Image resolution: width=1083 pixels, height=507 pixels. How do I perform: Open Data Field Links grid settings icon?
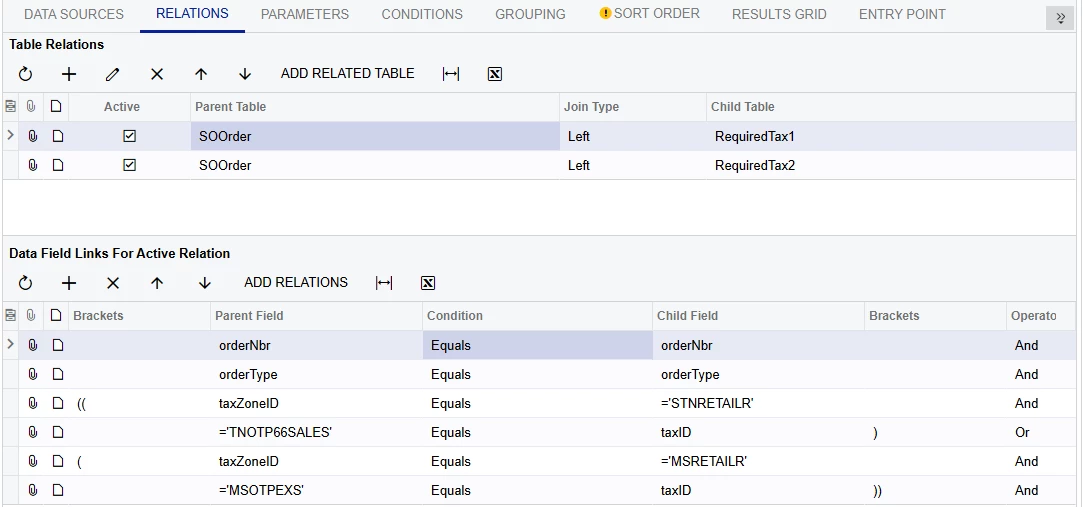coord(10,315)
